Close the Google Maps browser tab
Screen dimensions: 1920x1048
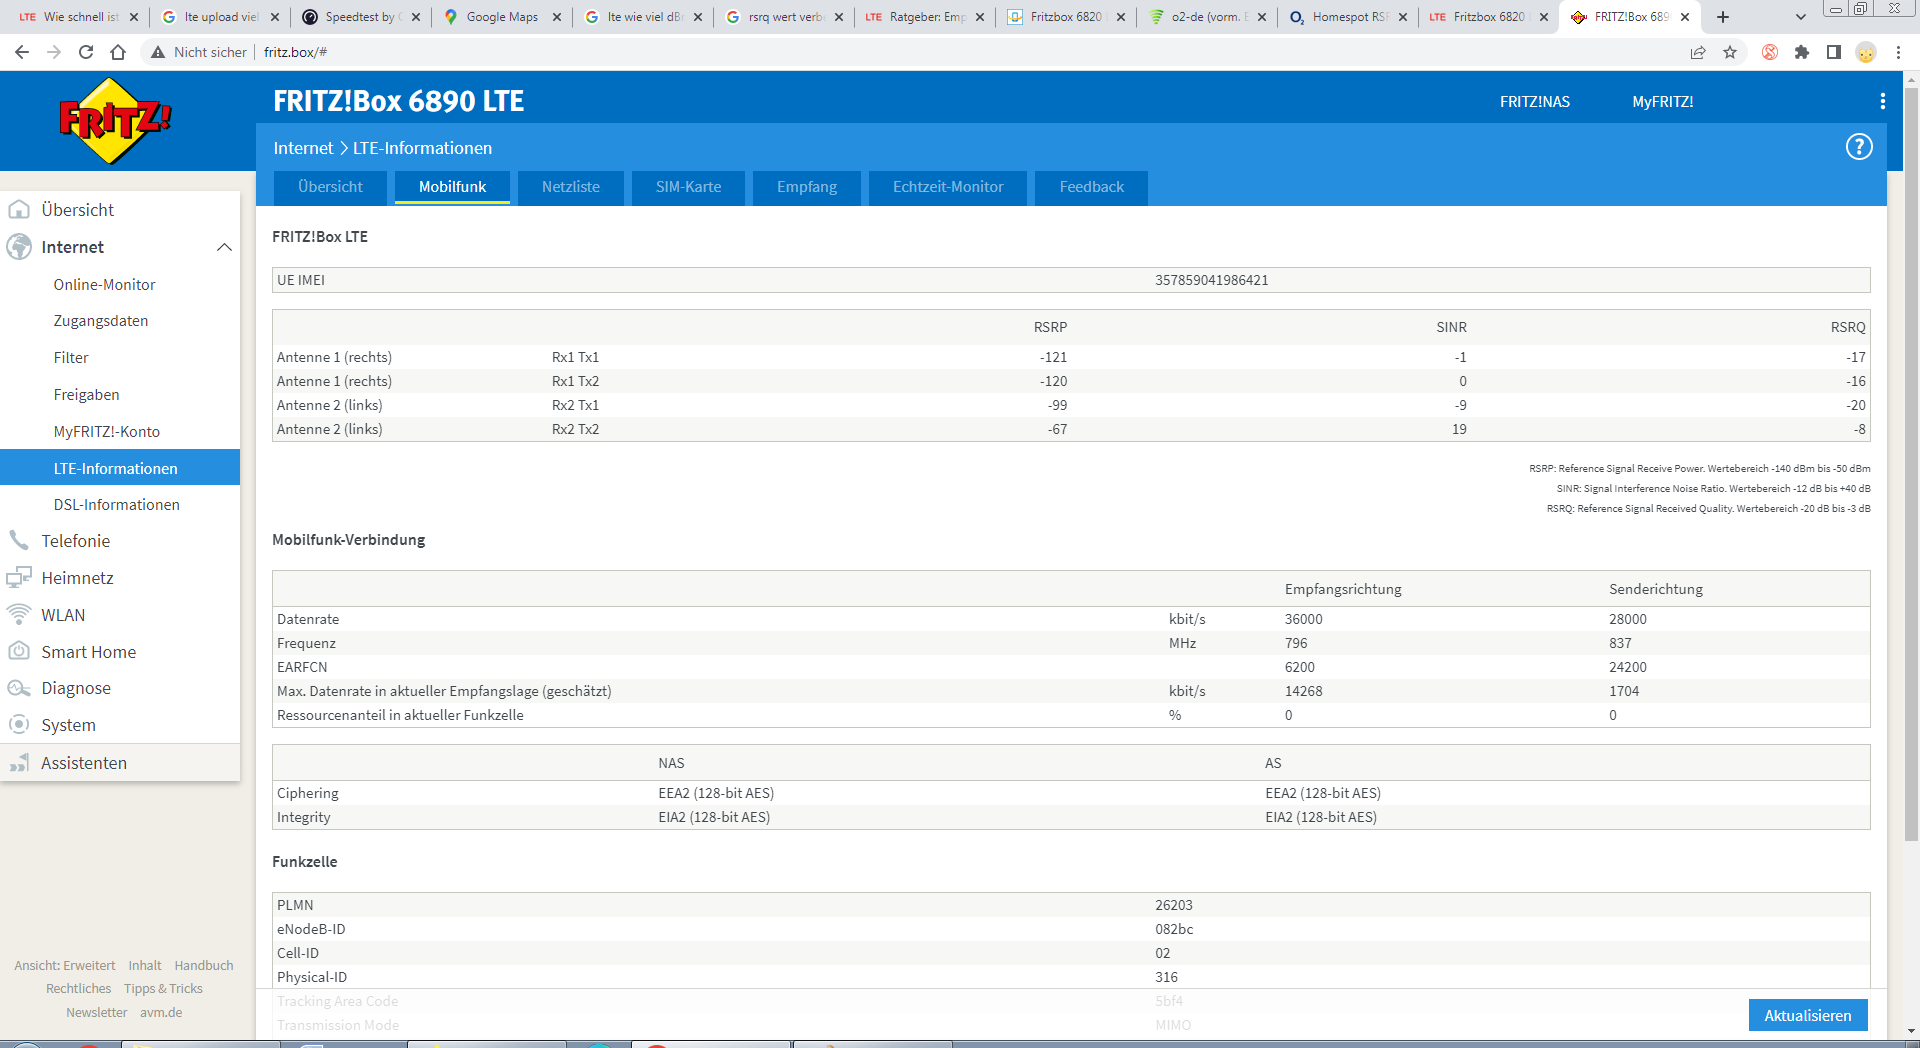tap(557, 17)
